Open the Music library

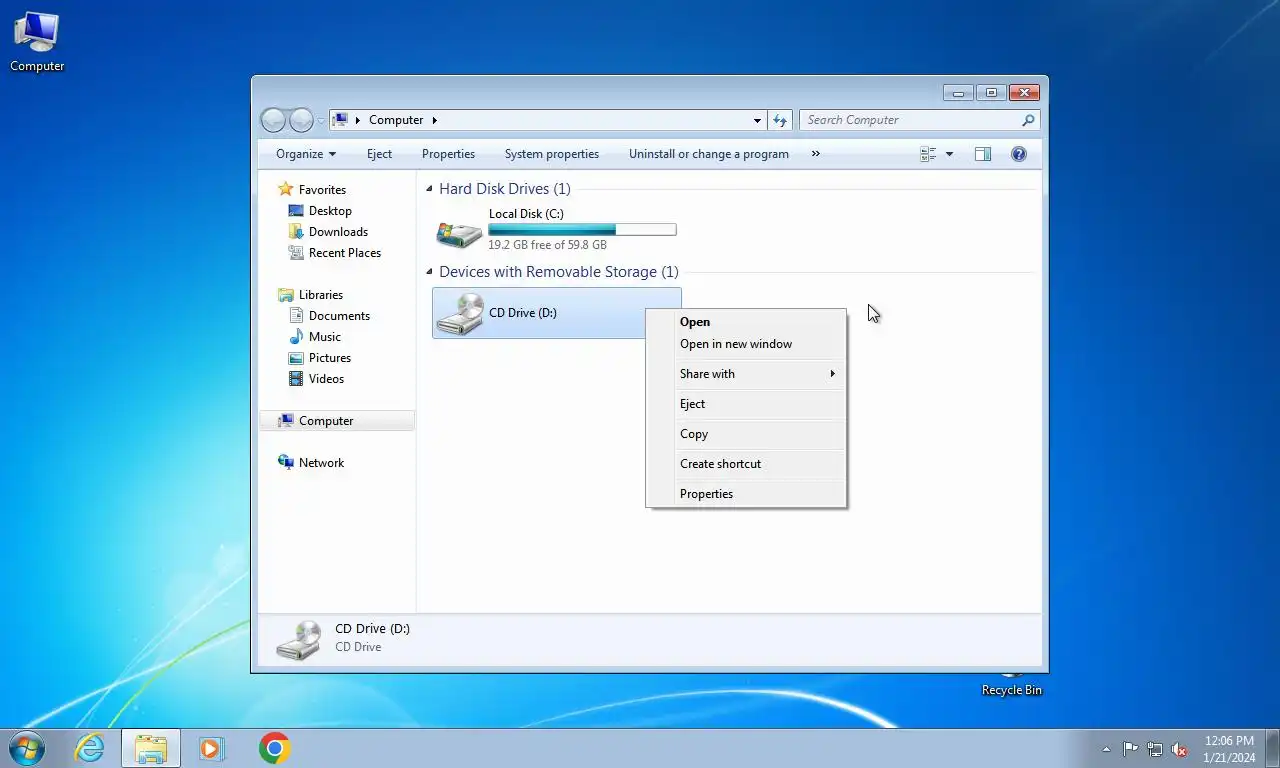(x=324, y=337)
